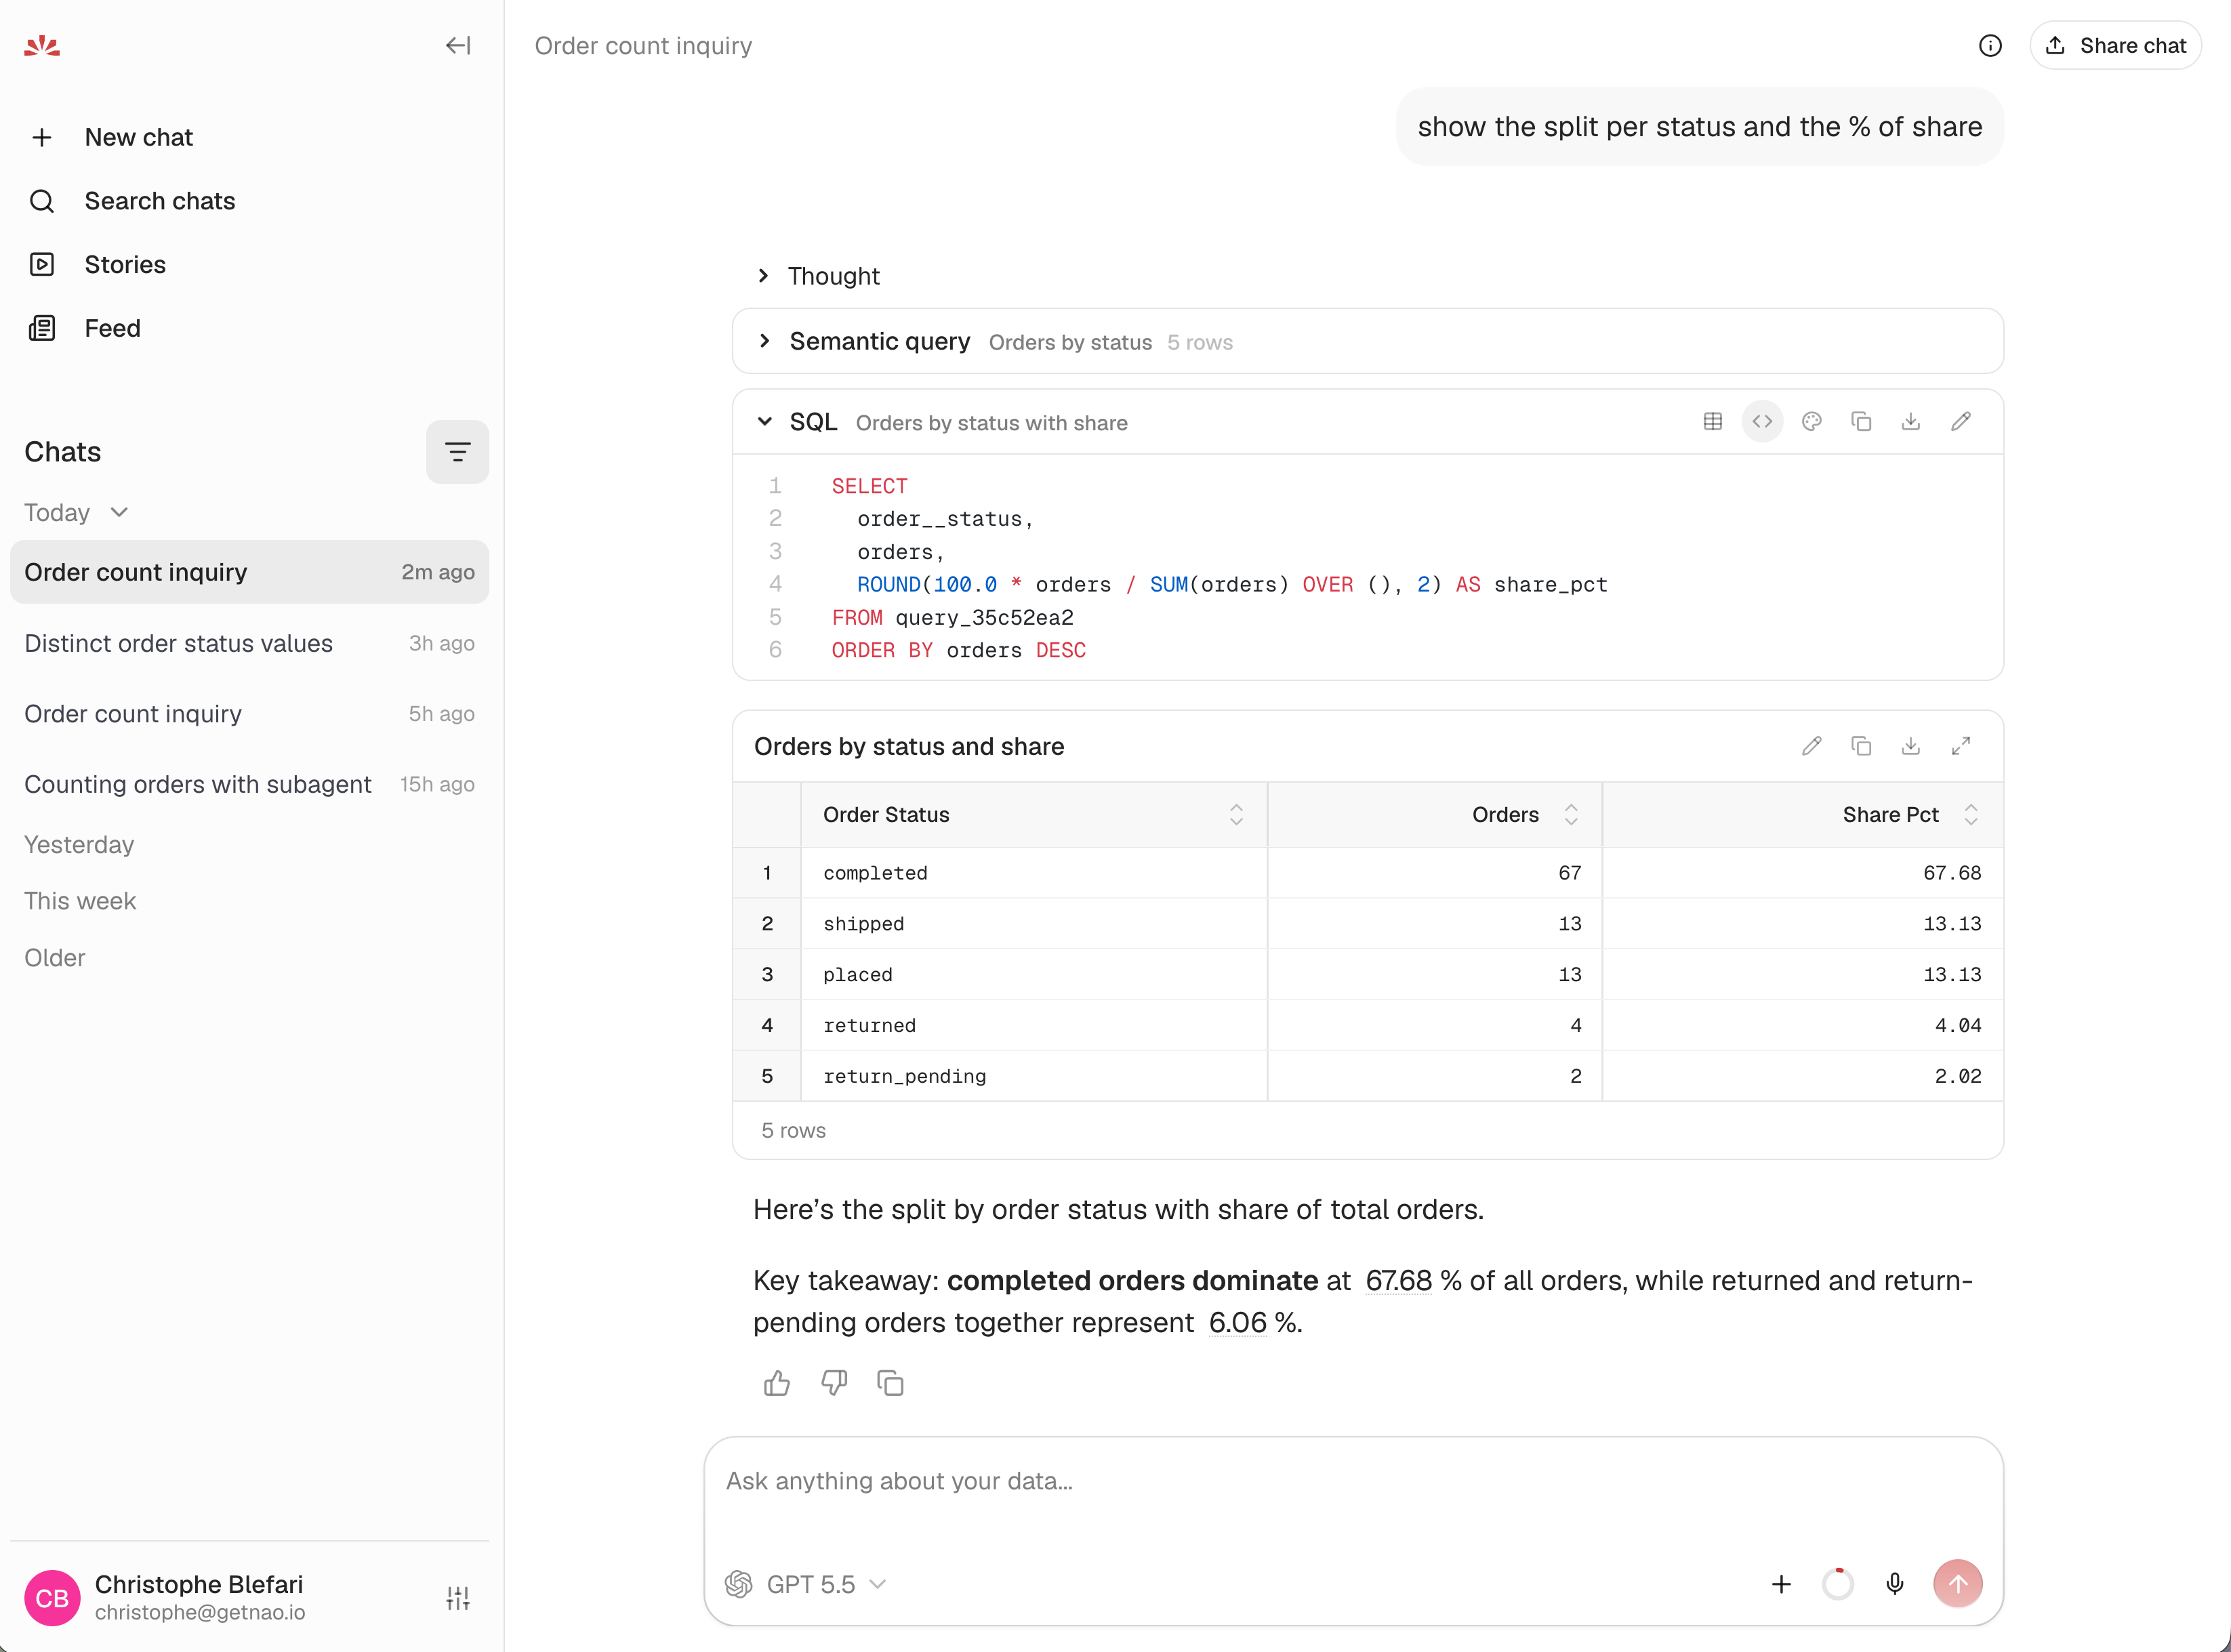Click the 'returned' status cell
This screenshot has height=1652, width=2231.
click(1034, 1025)
